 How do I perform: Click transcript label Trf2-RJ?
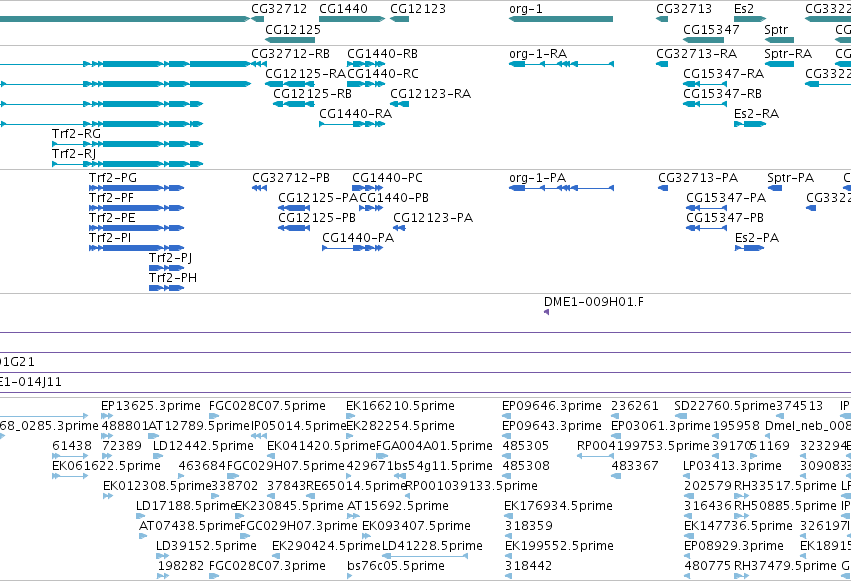(74, 154)
